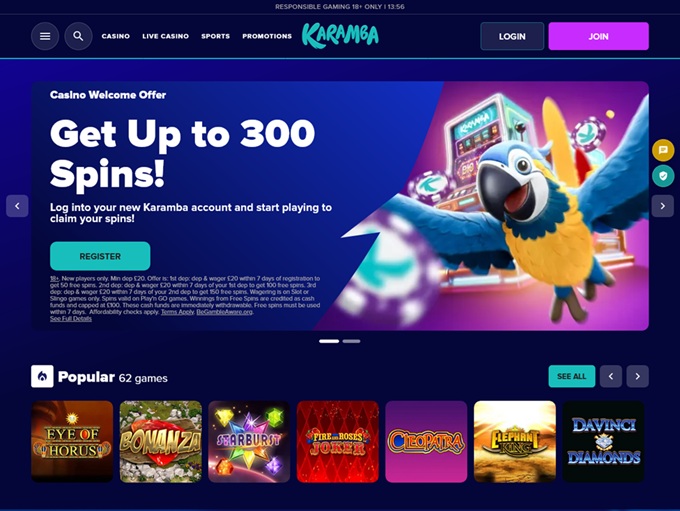Launch the Starburst game thumbnail

249,441
